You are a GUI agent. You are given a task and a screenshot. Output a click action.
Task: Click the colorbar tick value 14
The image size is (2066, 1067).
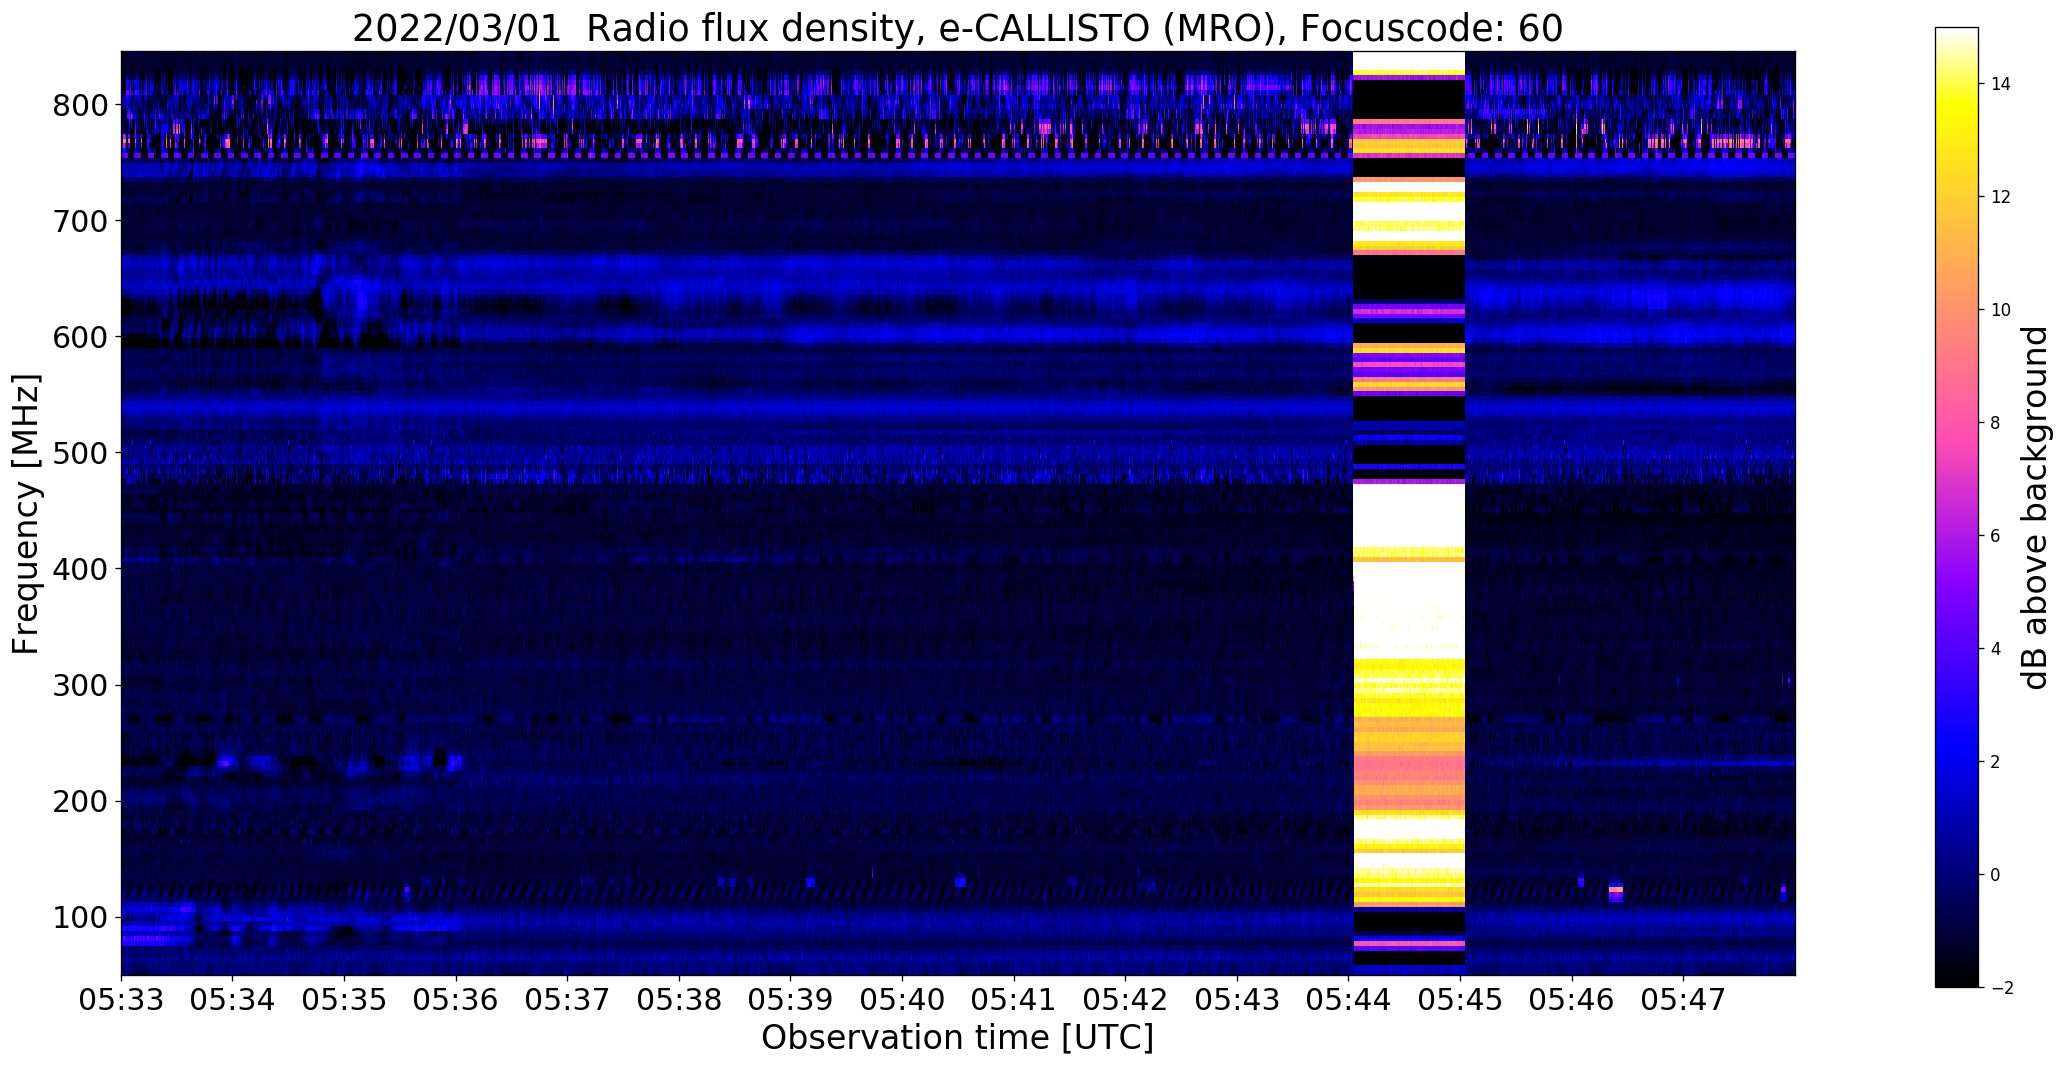2001,84
